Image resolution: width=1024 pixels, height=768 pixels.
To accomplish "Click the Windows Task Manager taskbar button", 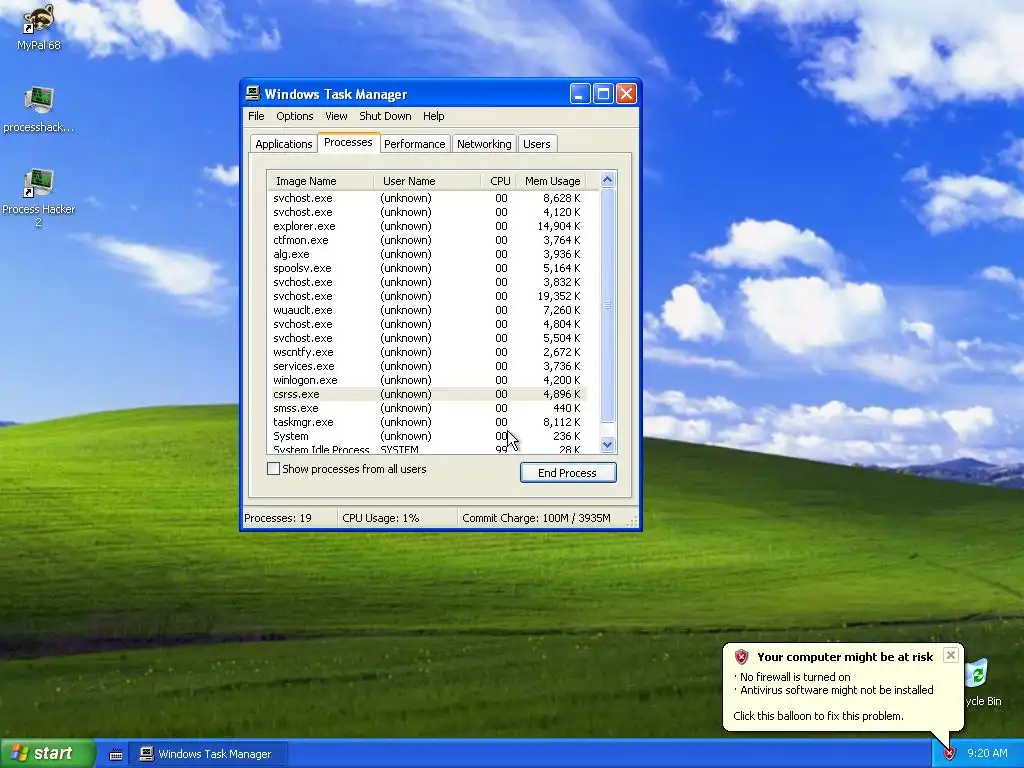I will pyautogui.click(x=208, y=754).
